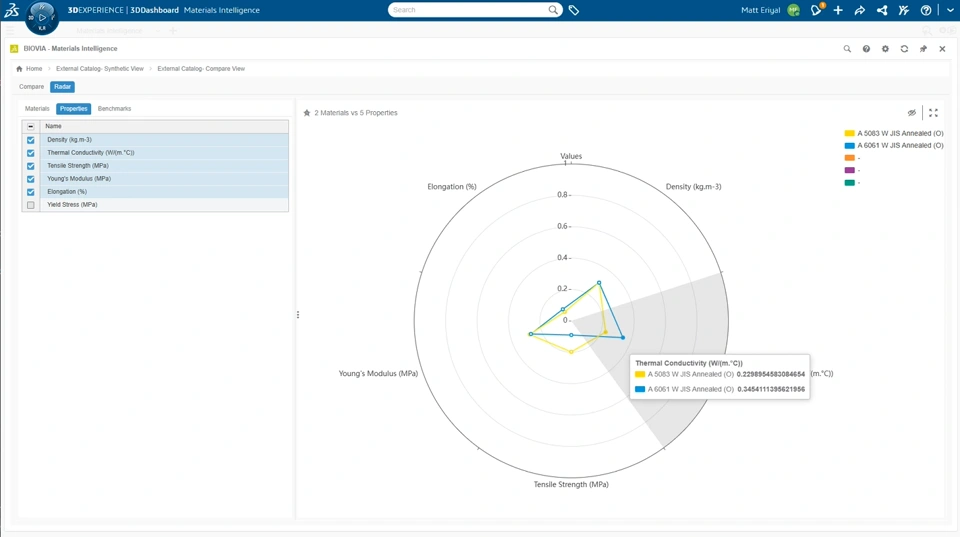Click yellow A 5083 legend swatch
The height and width of the screenshot is (537, 960).
(x=849, y=133)
